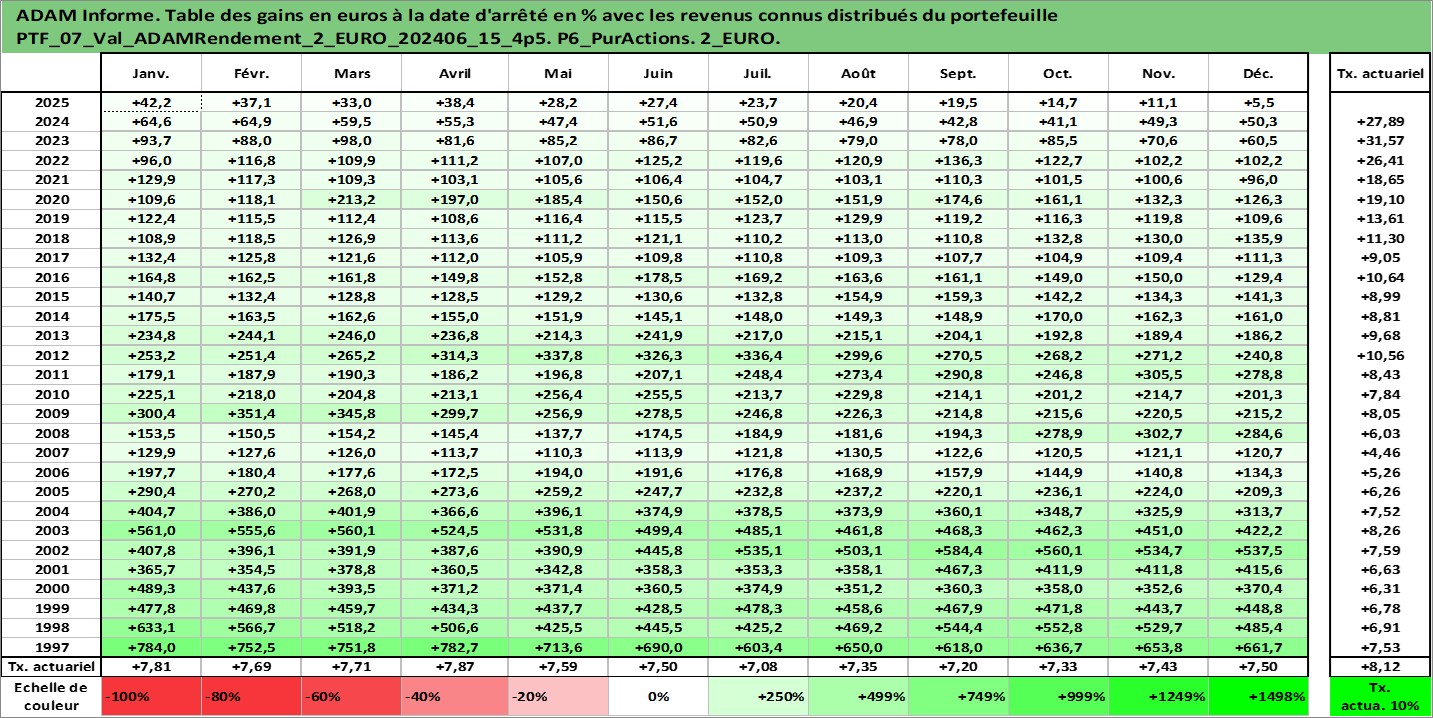Viewport: 1433px width, 718px height.
Task: Click the 'Tx. actua. 10%' green box
Action: coord(1380,696)
